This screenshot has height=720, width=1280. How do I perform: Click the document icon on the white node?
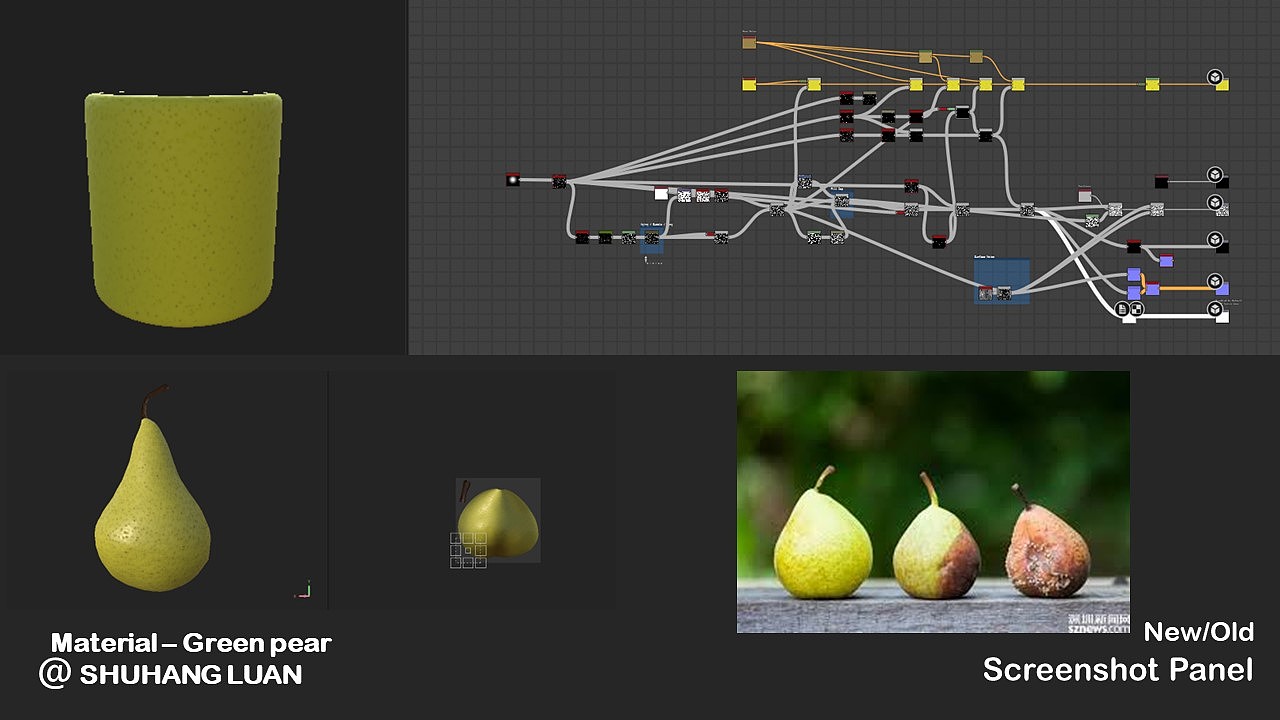click(1124, 310)
